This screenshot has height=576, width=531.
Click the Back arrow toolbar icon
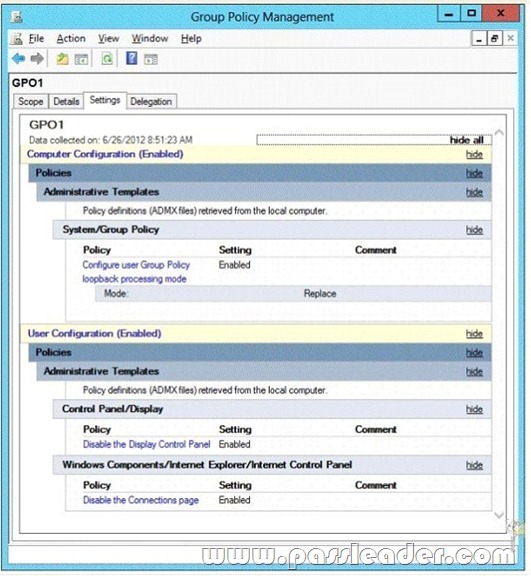click(18, 58)
